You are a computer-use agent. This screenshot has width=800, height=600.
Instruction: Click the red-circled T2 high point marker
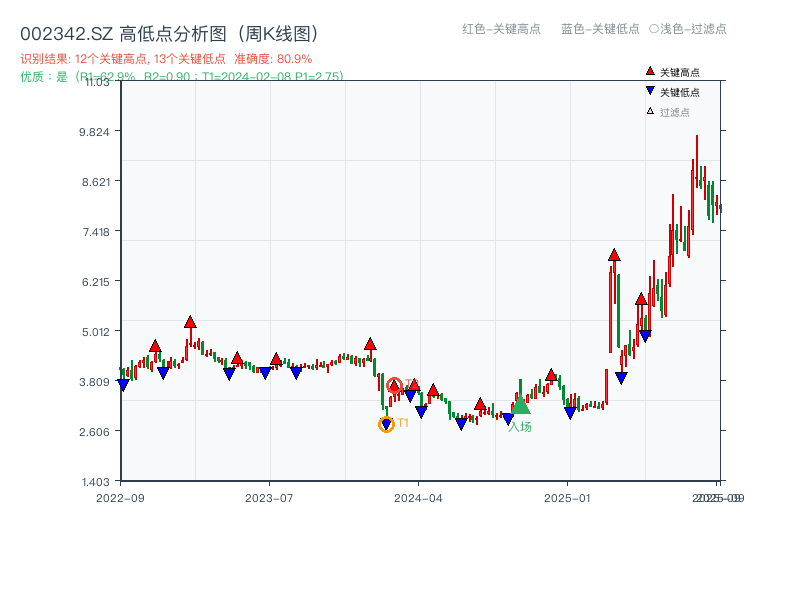click(394, 385)
